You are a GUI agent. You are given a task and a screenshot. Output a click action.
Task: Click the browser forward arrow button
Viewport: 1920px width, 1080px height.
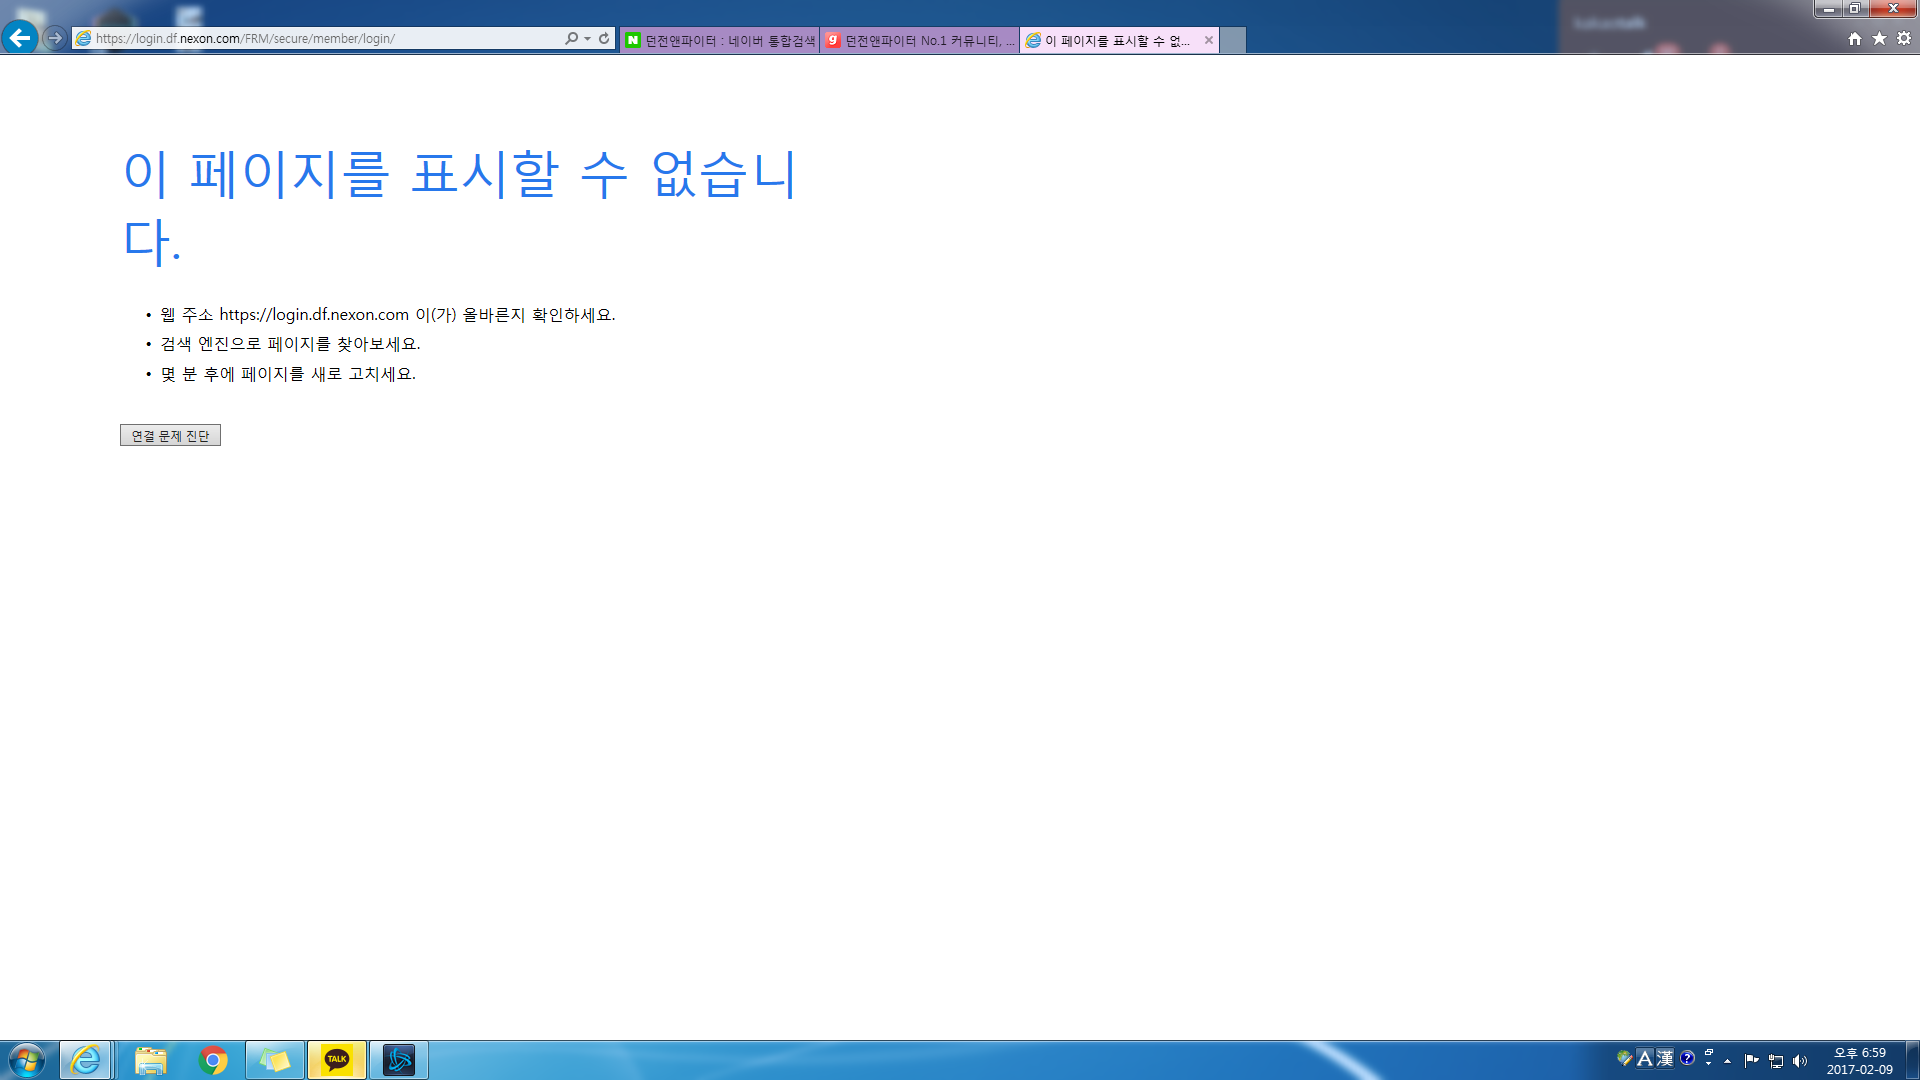click(55, 38)
